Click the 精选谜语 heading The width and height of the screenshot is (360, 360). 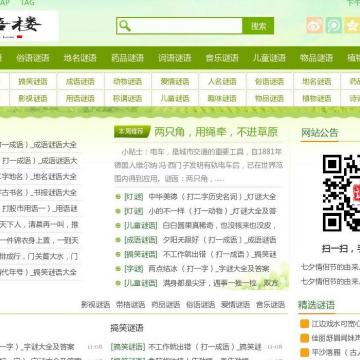click(316, 305)
